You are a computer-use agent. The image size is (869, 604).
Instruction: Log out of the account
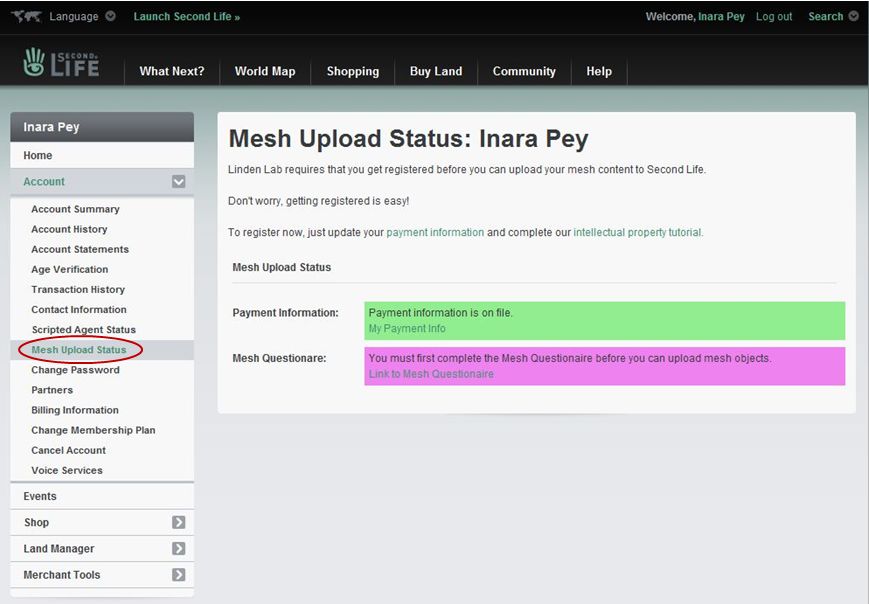(x=774, y=16)
